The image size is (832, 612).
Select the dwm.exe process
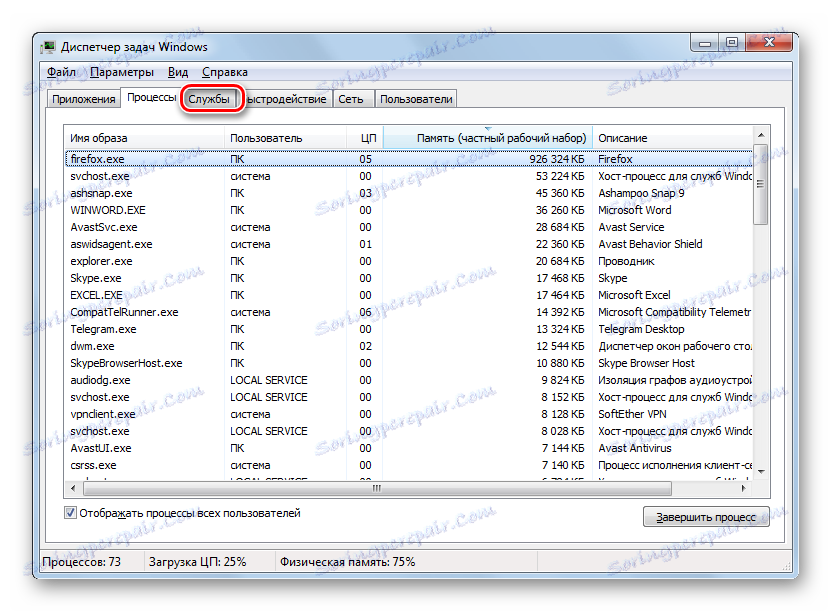pos(409,346)
